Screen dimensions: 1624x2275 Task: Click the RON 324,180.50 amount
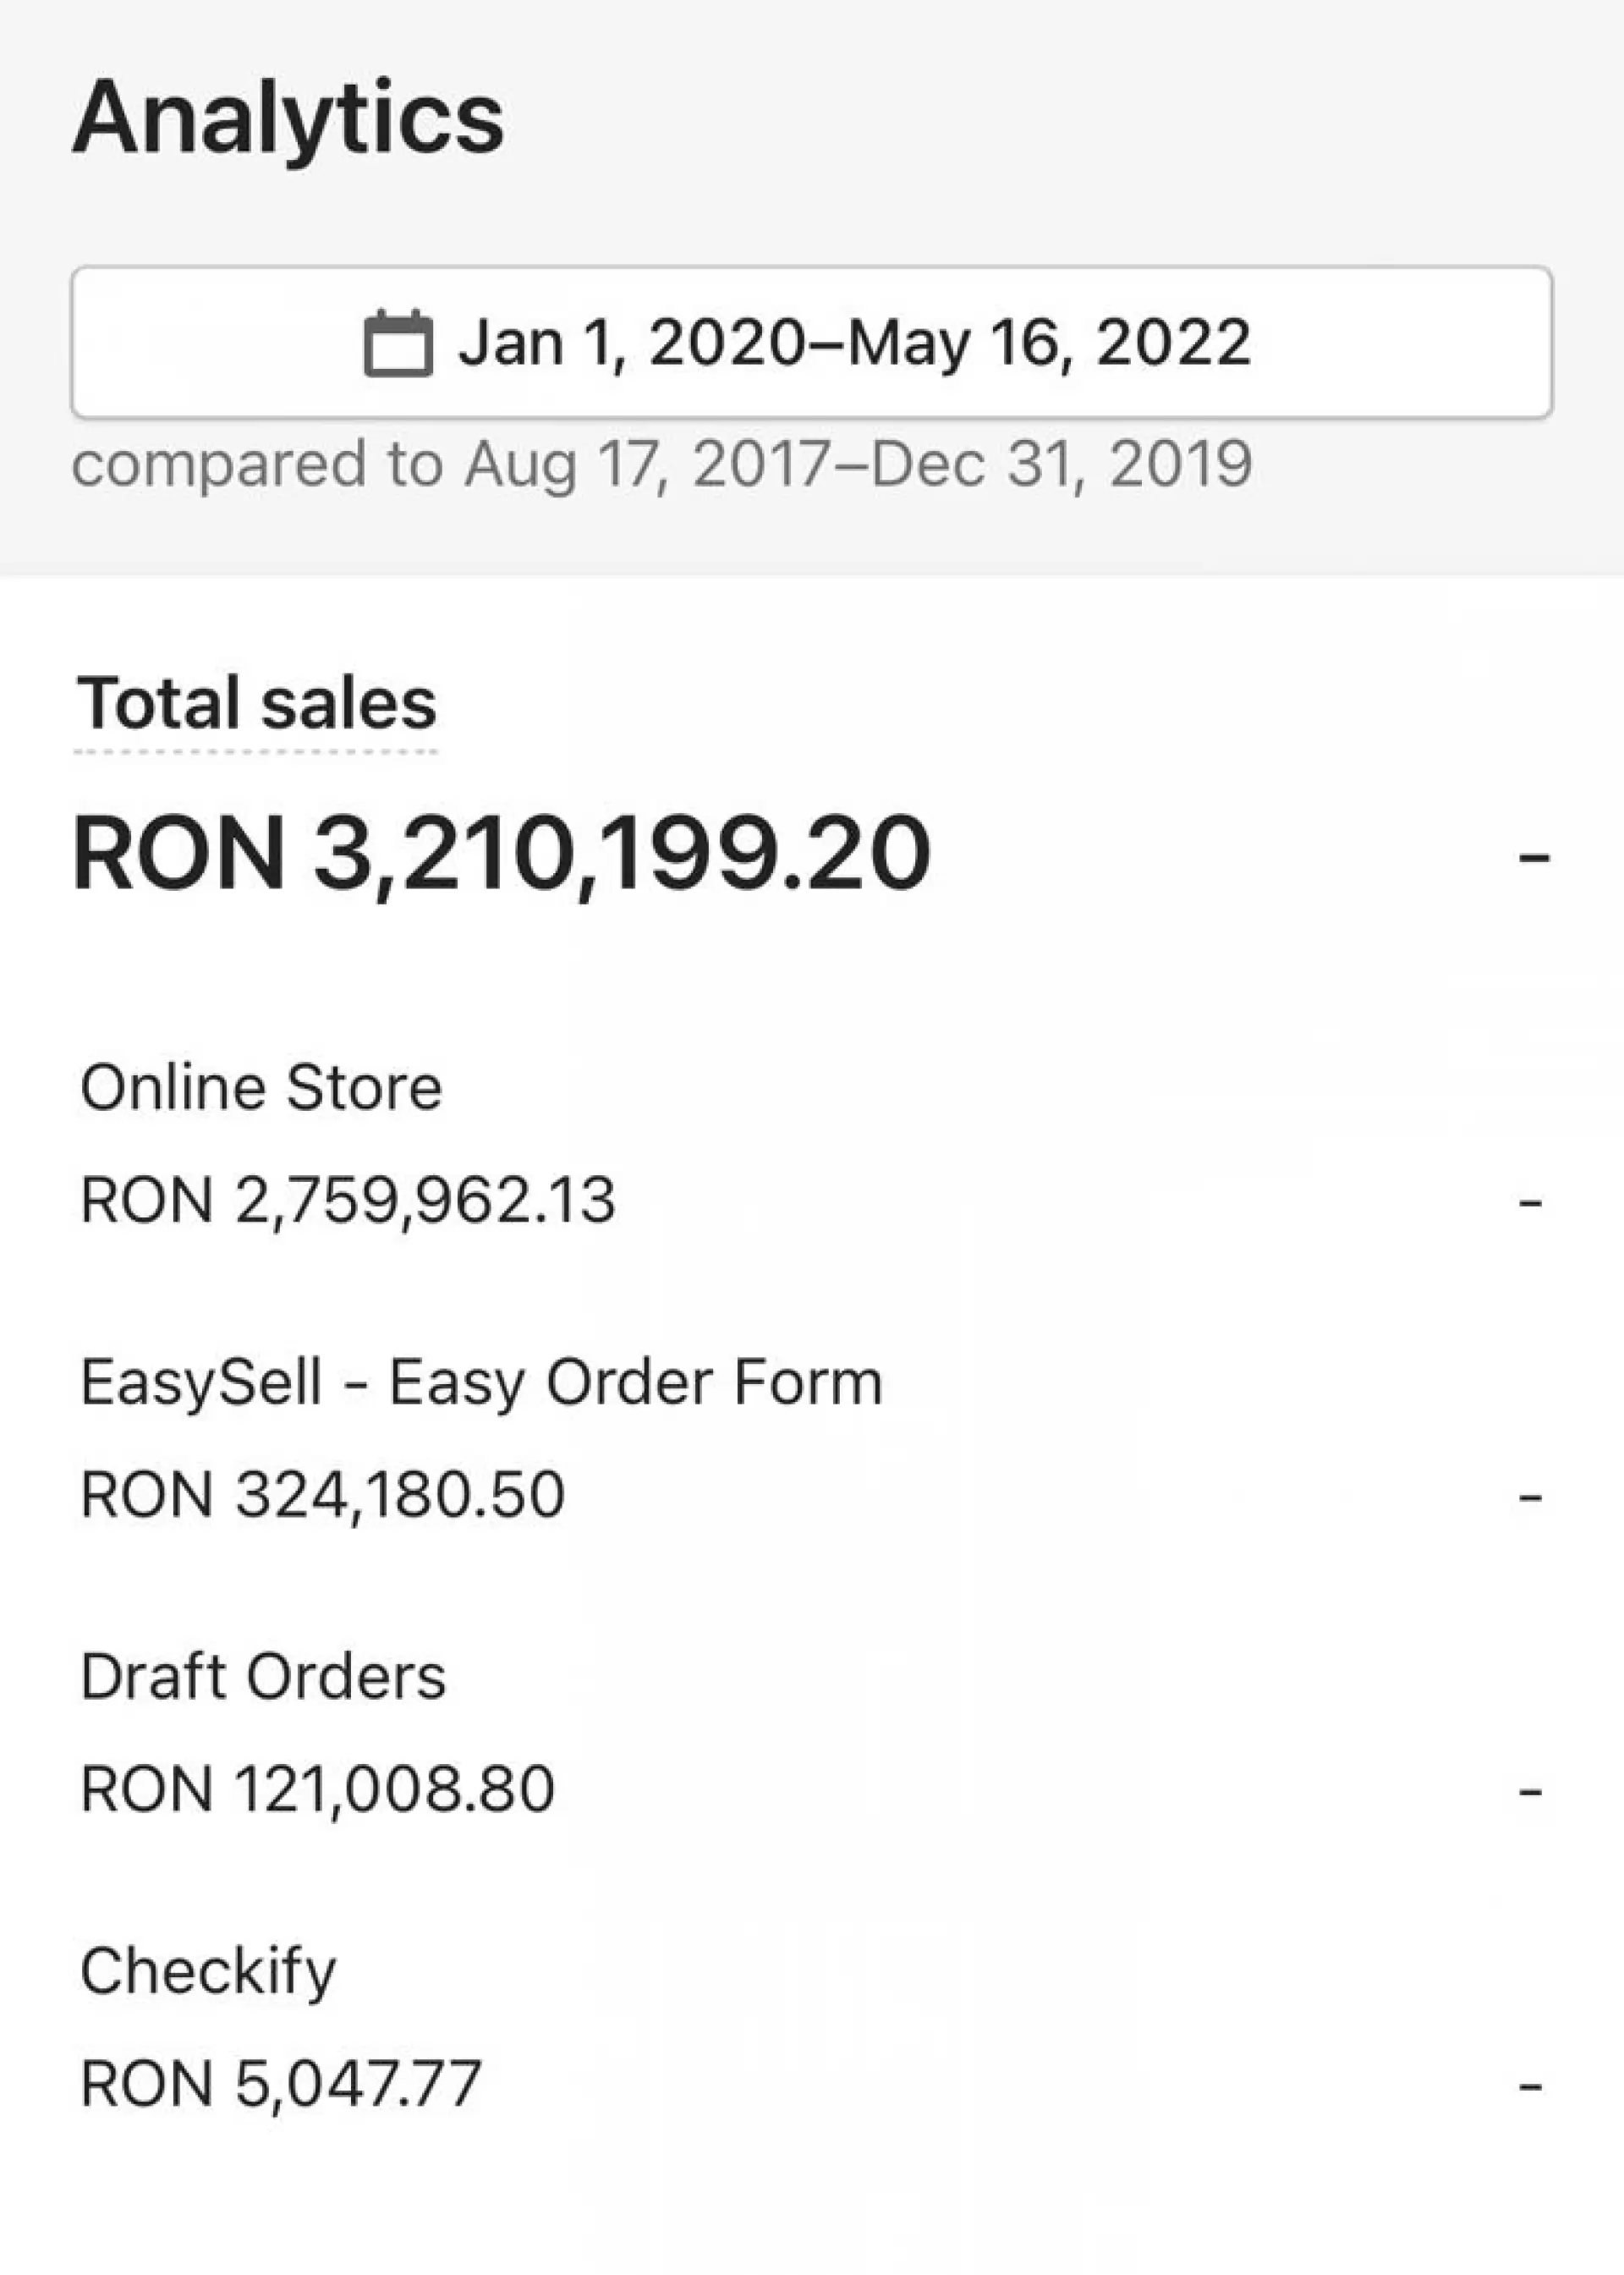322,1495
